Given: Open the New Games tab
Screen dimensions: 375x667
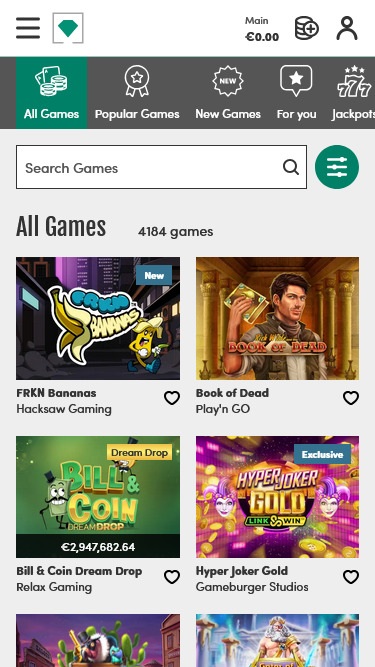Looking at the screenshot, I should (x=228, y=93).
